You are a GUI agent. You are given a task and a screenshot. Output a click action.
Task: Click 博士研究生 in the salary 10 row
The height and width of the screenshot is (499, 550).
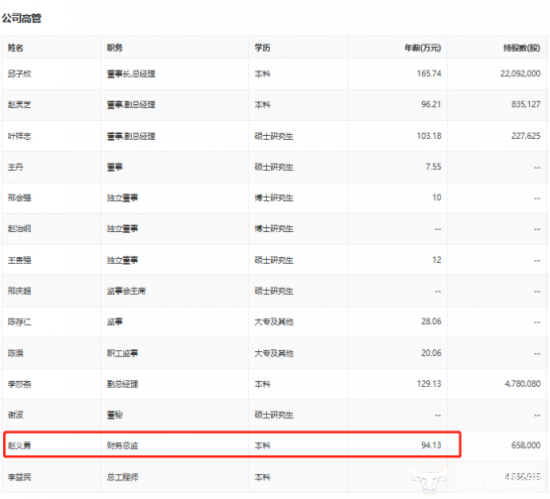coord(274,198)
